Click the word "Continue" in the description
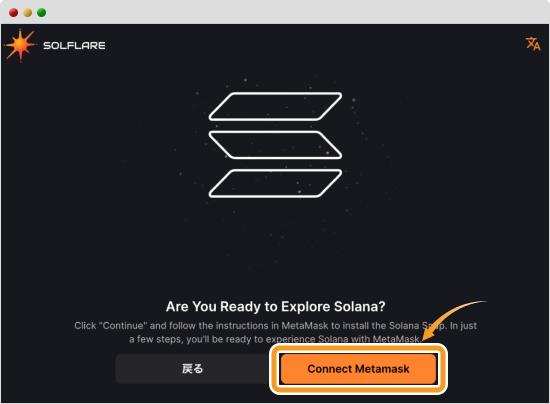This screenshot has height=404, width=550. [x=123, y=326]
